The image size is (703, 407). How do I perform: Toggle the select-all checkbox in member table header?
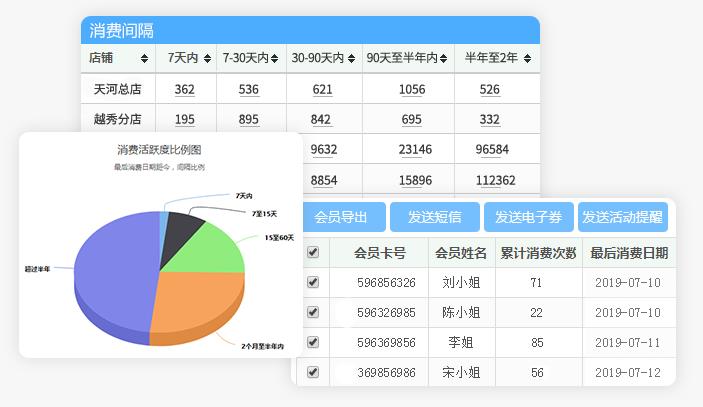313,253
